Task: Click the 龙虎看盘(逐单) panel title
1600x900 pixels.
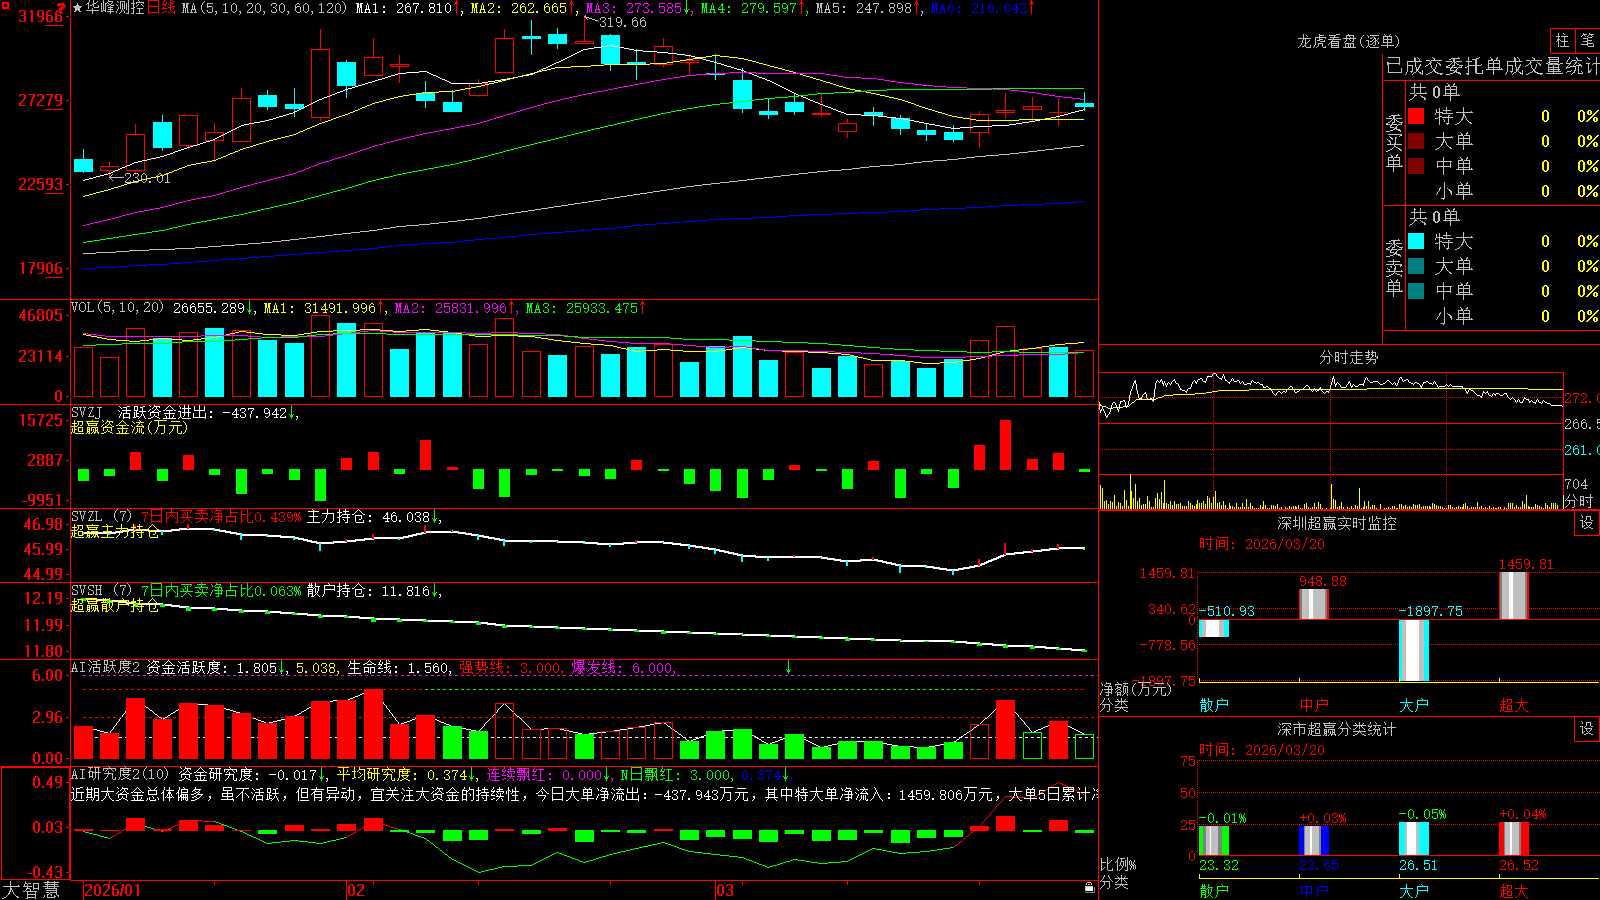Action: [x=1348, y=41]
